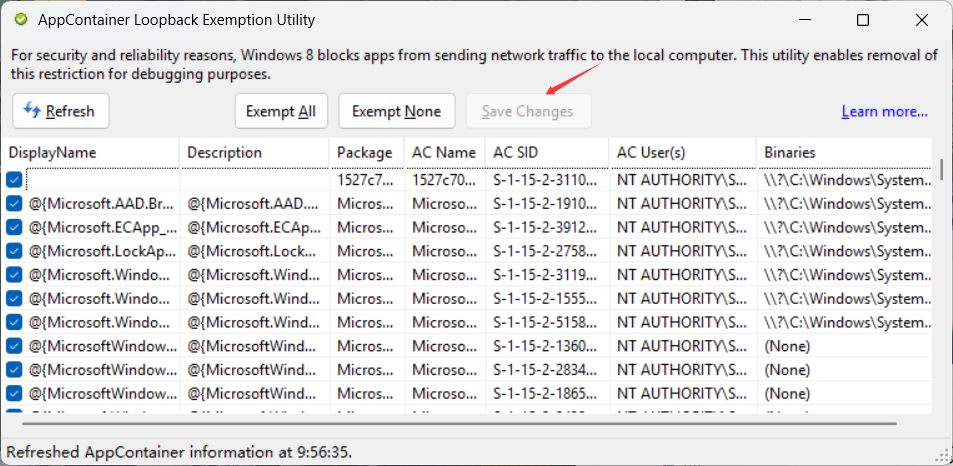Click the Package column header
The image size is (953, 466).
coord(365,152)
